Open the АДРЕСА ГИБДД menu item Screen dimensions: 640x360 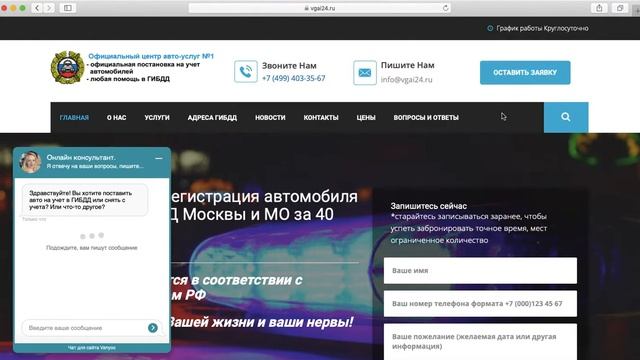pyautogui.click(x=212, y=118)
